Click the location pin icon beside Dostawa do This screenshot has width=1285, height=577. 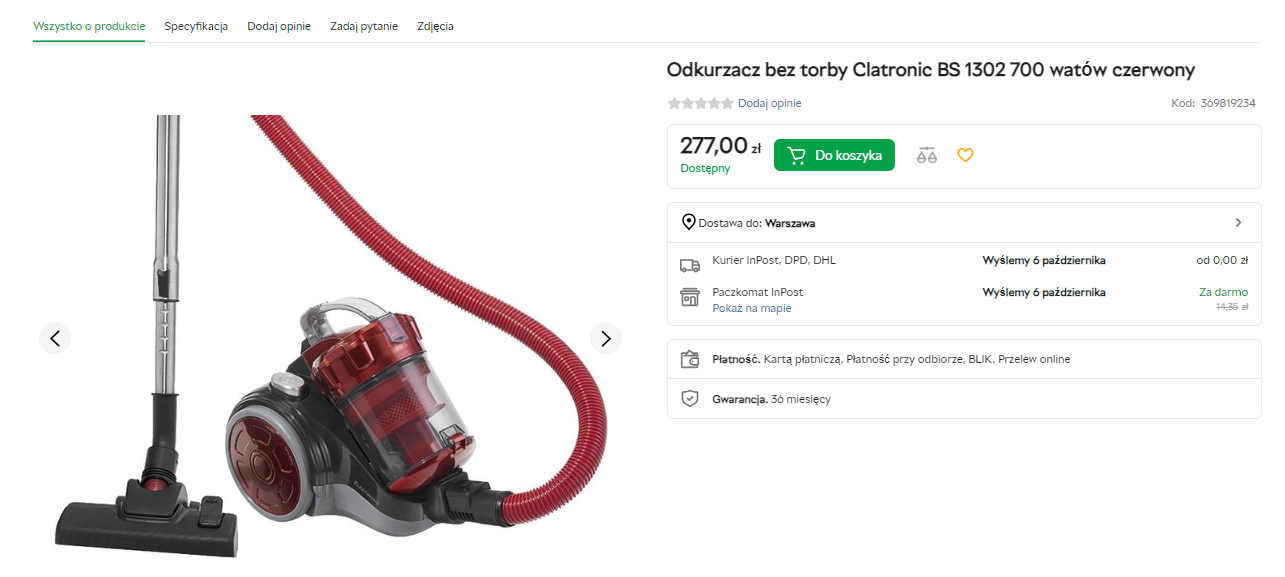tap(688, 222)
